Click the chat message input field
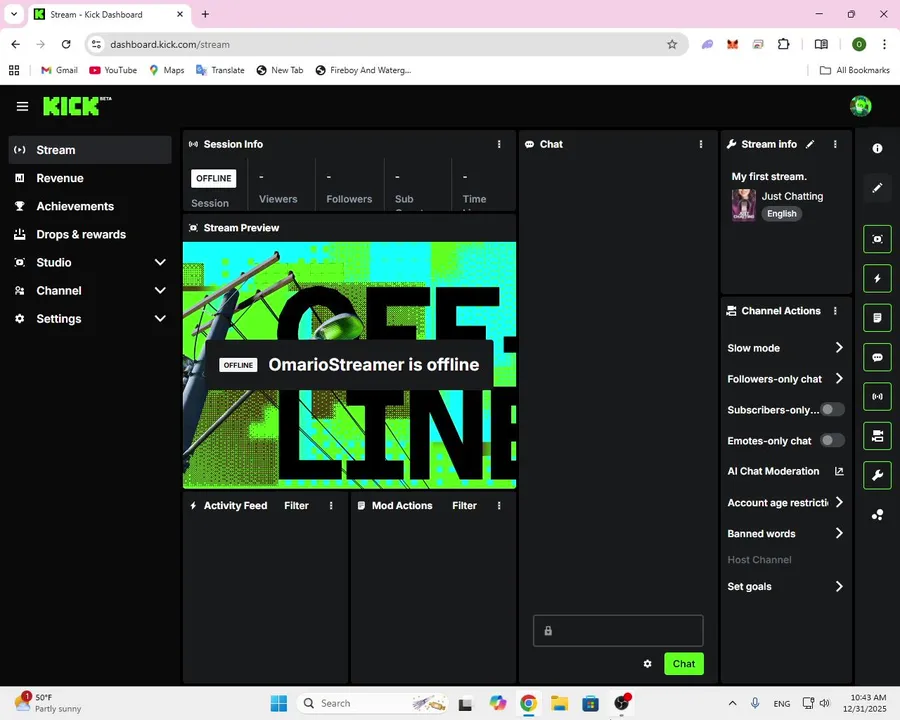 tap(618, 630)
